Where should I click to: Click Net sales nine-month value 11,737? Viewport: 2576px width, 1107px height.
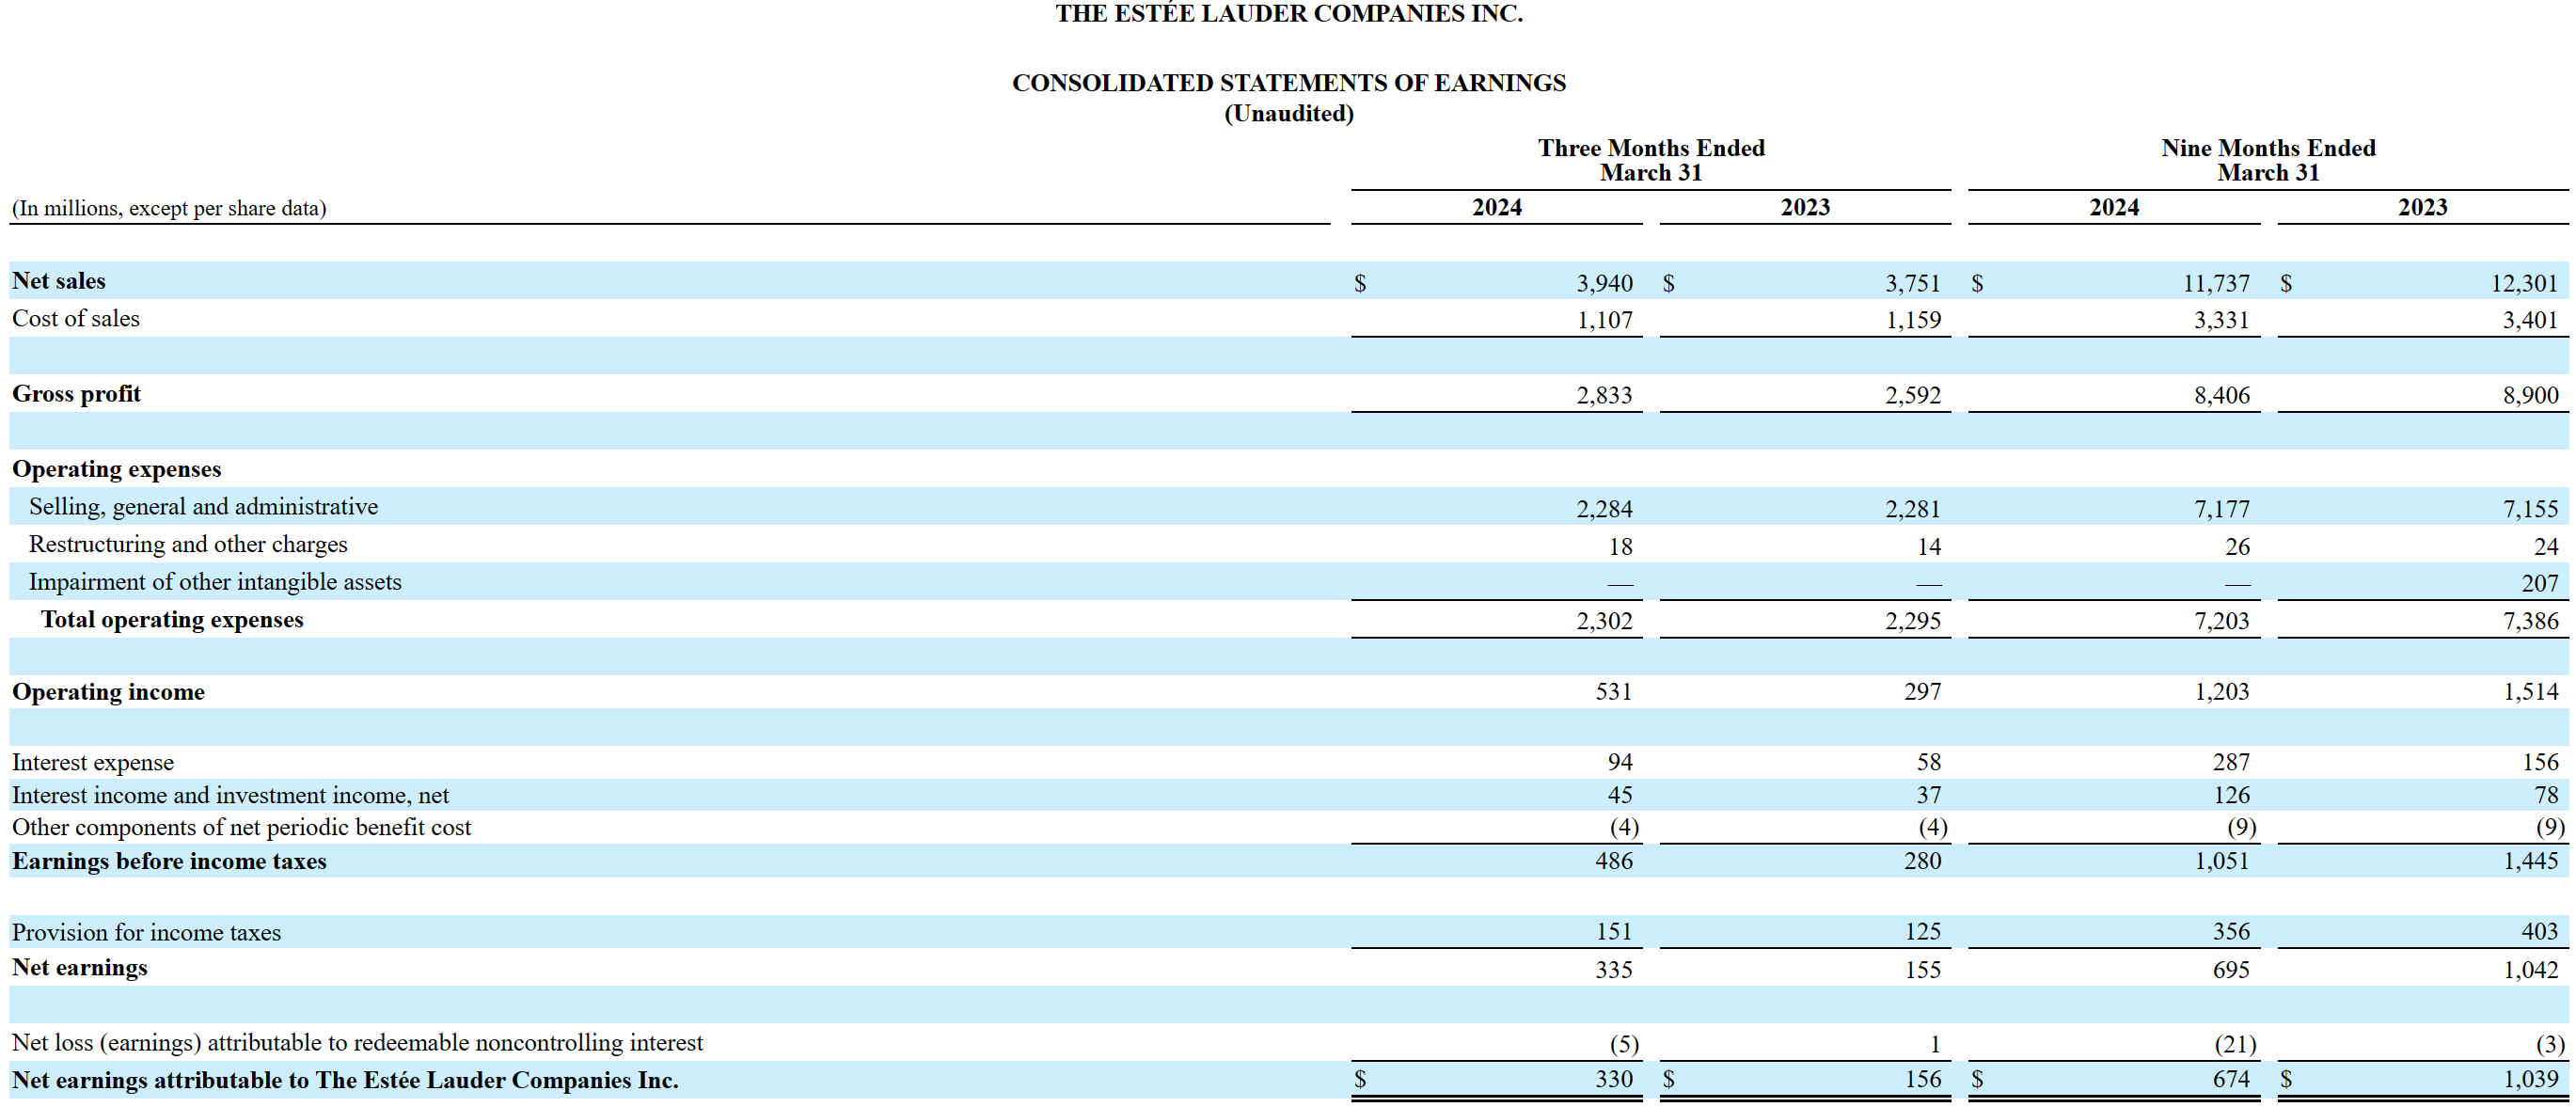(2216, 284)
